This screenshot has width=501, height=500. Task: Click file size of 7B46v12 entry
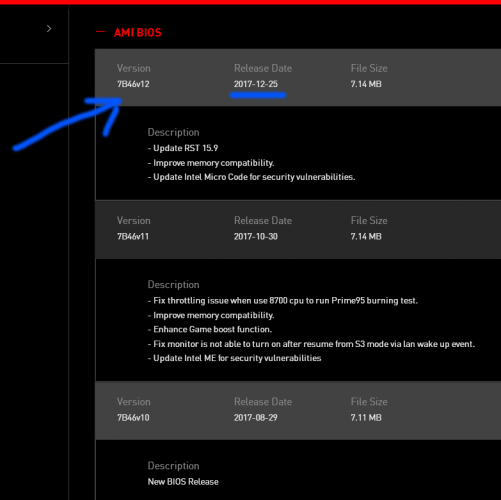tap(366, 84)
